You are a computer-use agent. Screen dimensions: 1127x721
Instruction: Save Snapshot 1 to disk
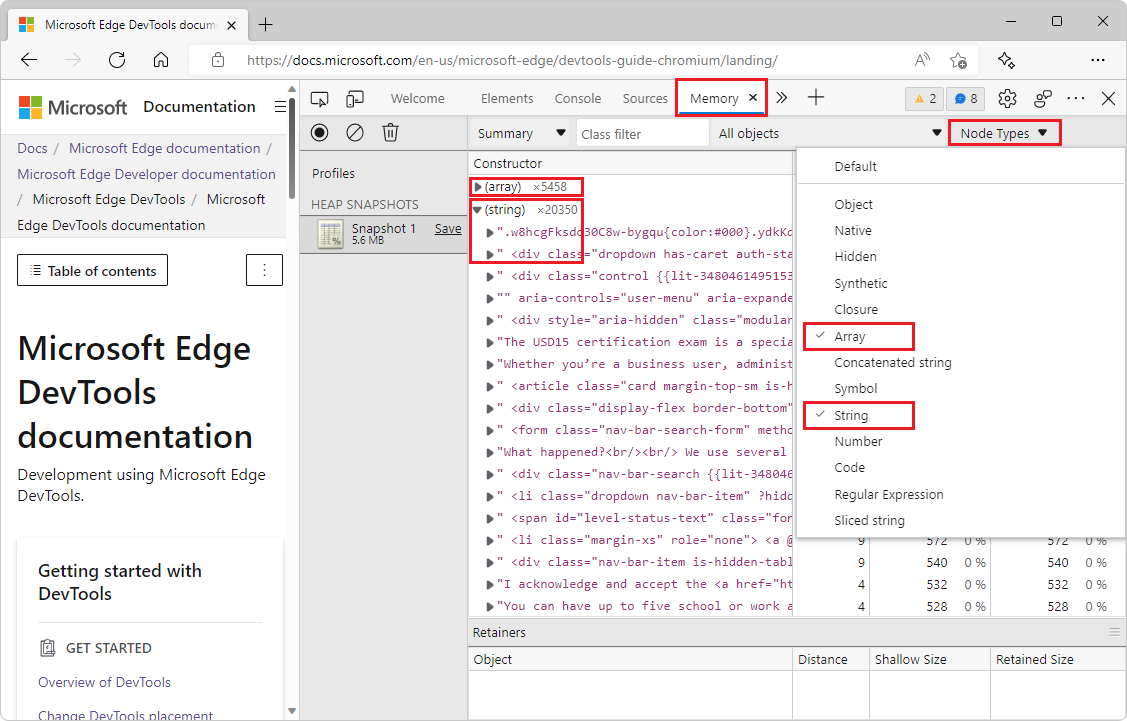[447, 228]
